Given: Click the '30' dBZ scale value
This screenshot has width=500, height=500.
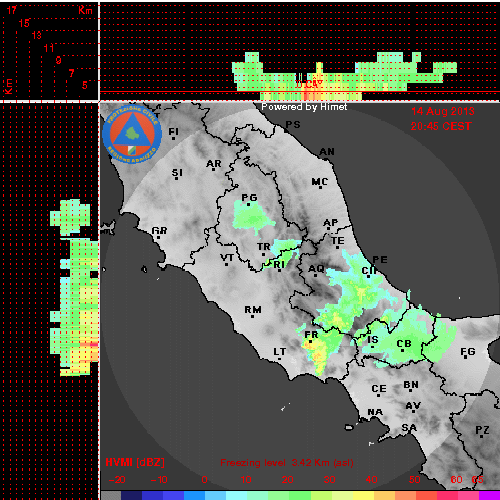Looking at the screenshot, I should tap(329, 480).
